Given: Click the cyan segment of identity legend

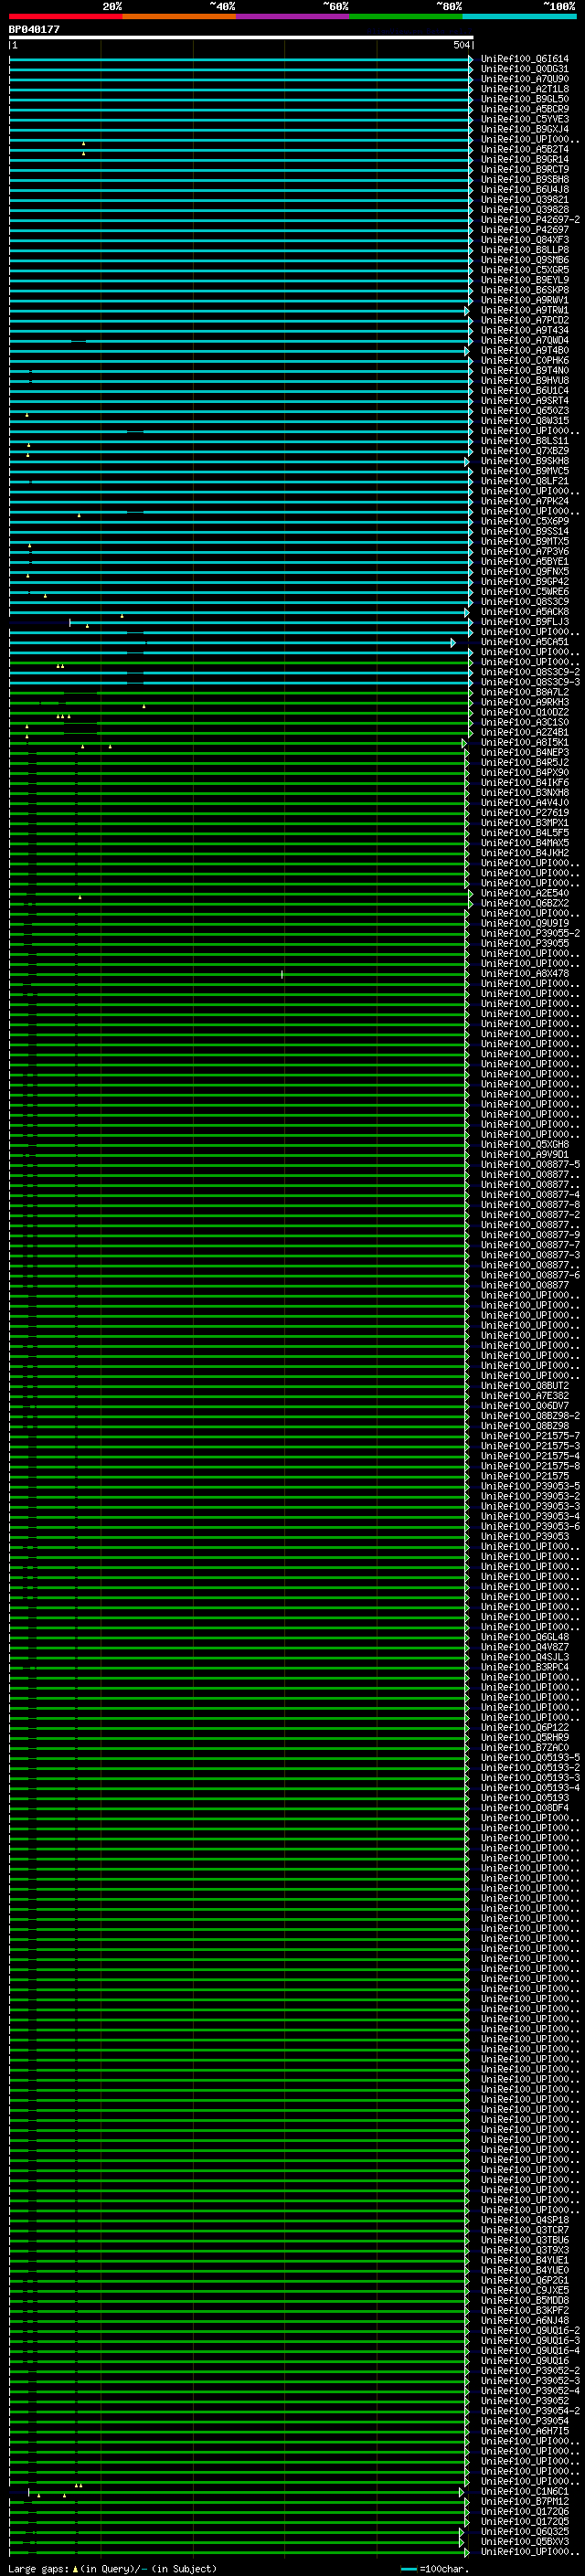Looking at the screenshot, I should (x=519, y=16).
